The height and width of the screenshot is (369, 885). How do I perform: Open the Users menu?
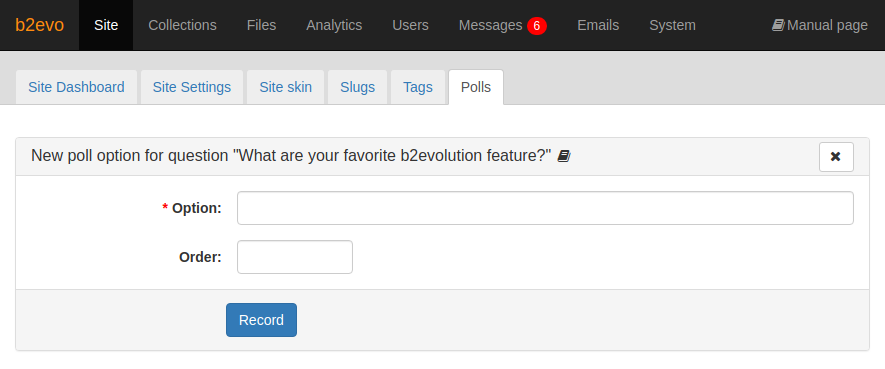point(410,25)
